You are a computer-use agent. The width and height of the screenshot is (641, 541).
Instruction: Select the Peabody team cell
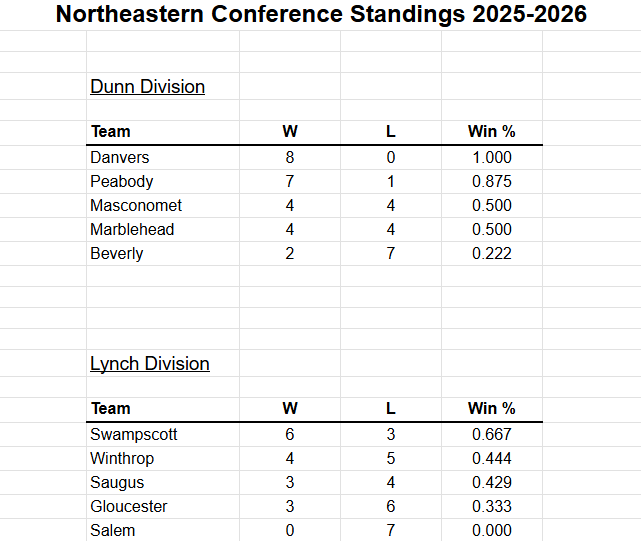pyautogui.click(x=121, y=182)
